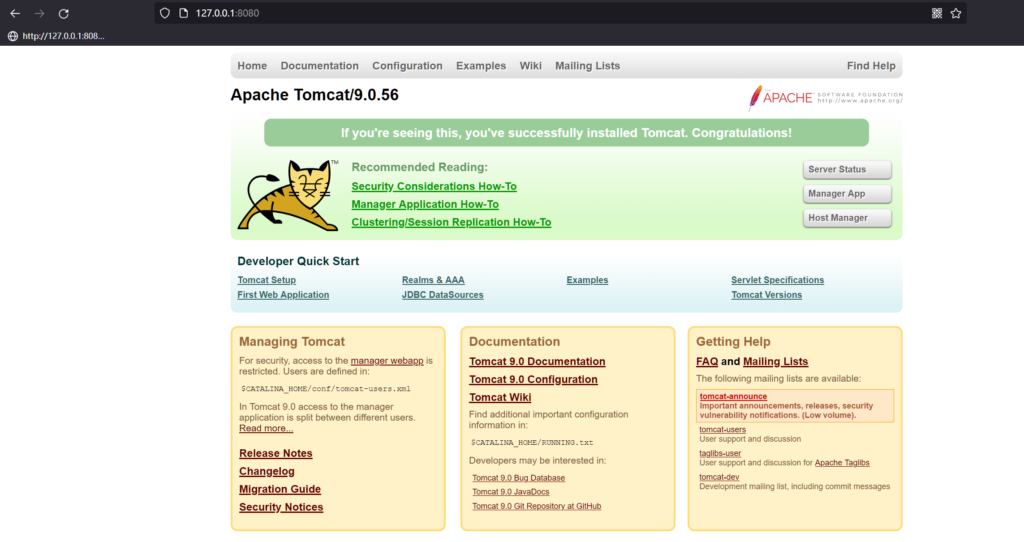Screen dimensions: 1024x542
Task: Launch the Host Manager button
Action: (847, 218)
